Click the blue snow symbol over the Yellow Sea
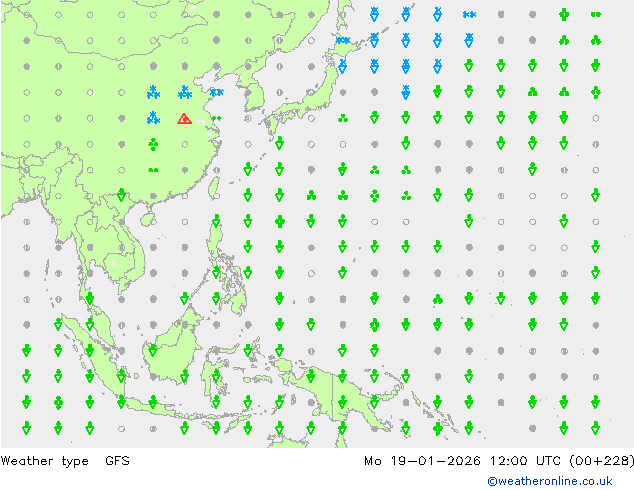The image size is (634, 490). point(216,93)
